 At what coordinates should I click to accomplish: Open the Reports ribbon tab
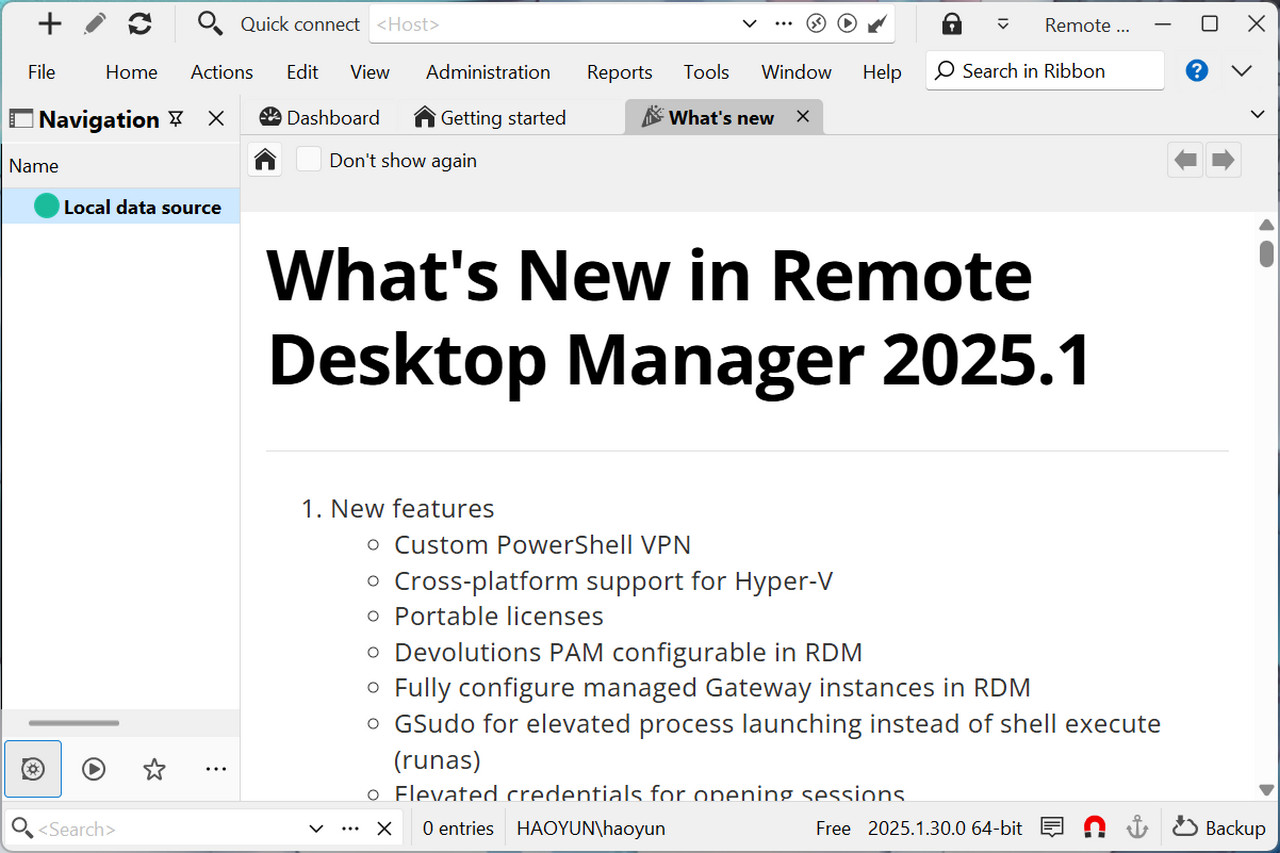[620, 72]
